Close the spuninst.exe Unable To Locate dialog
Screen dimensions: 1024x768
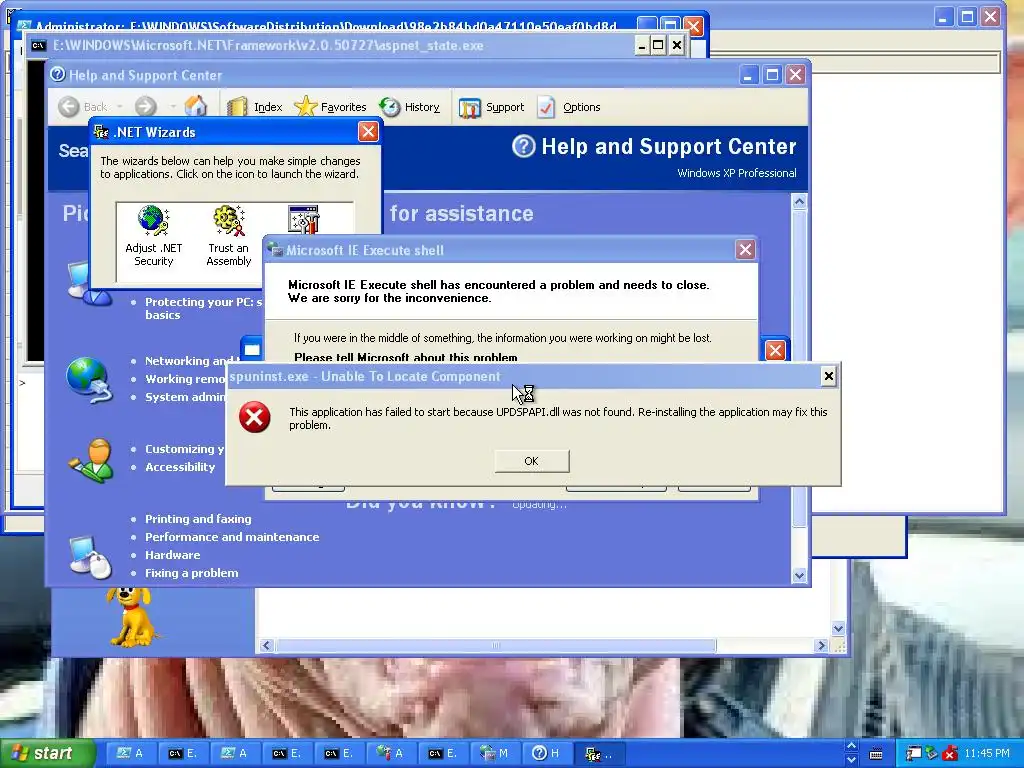point(828,376)
